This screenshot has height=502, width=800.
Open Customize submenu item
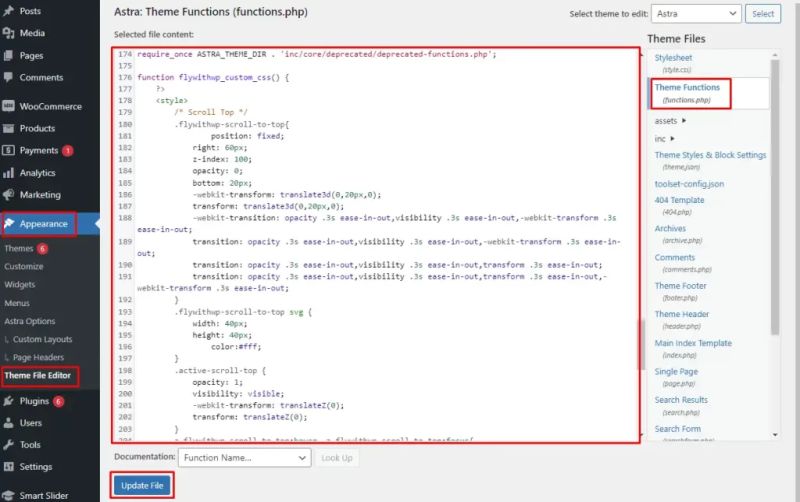pyautogui.click(x=23, y=266)
